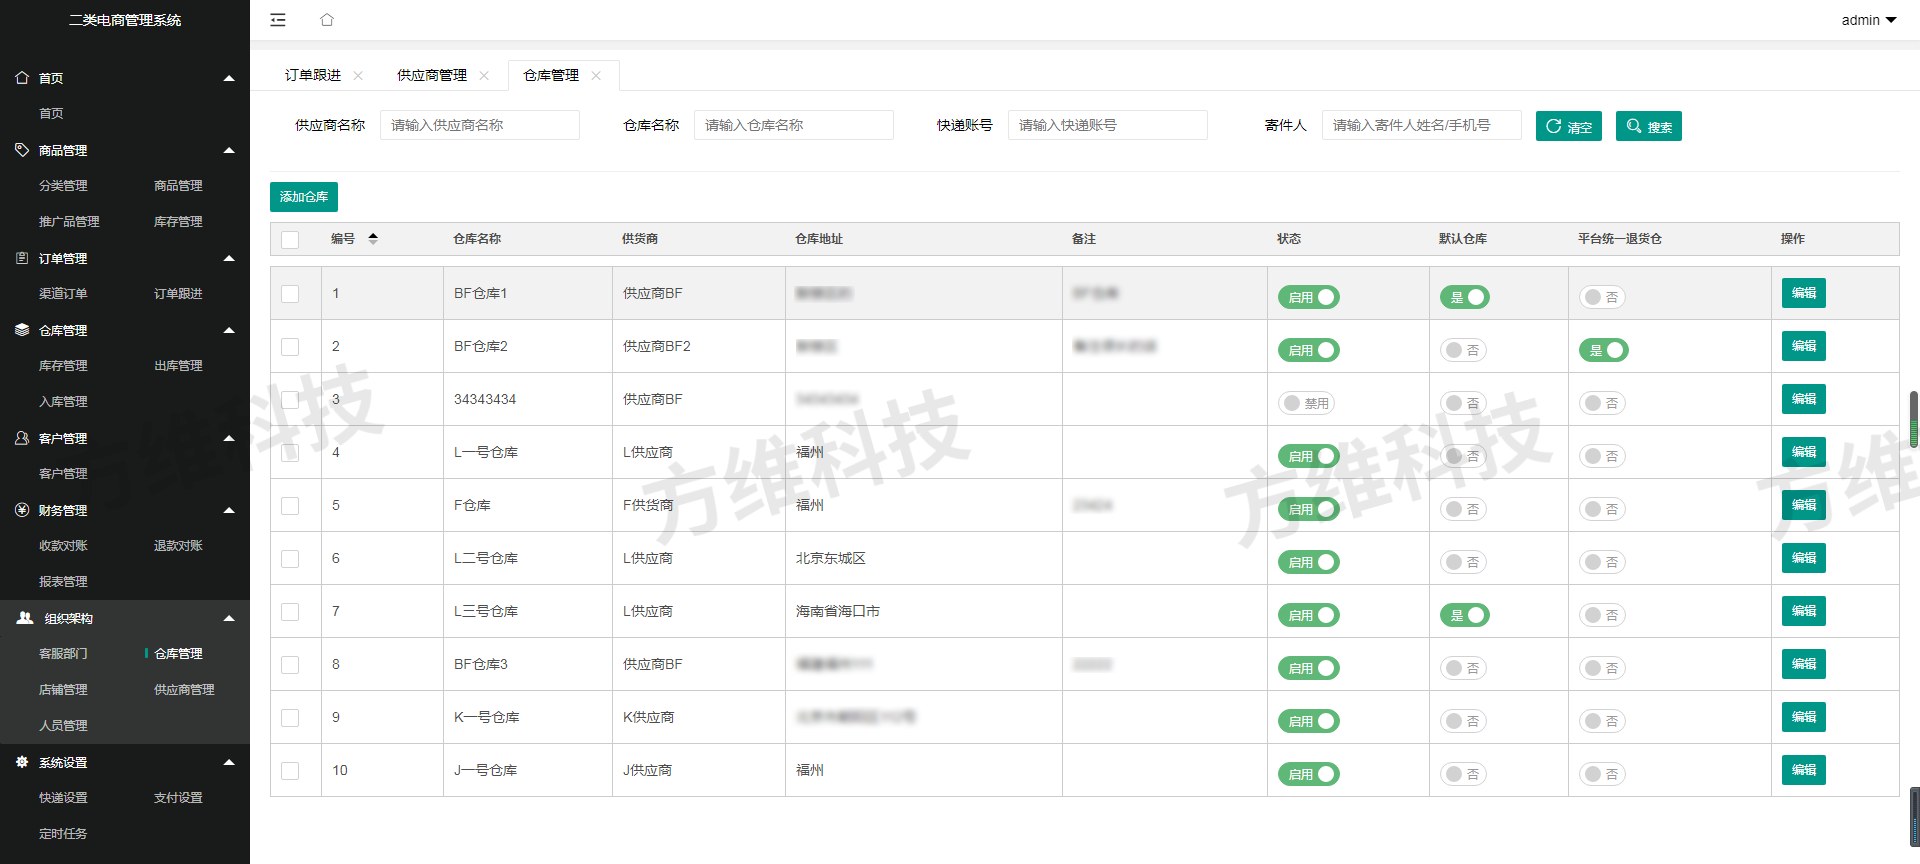Collapse the 组织架构 sidebar section

(229, 618)
